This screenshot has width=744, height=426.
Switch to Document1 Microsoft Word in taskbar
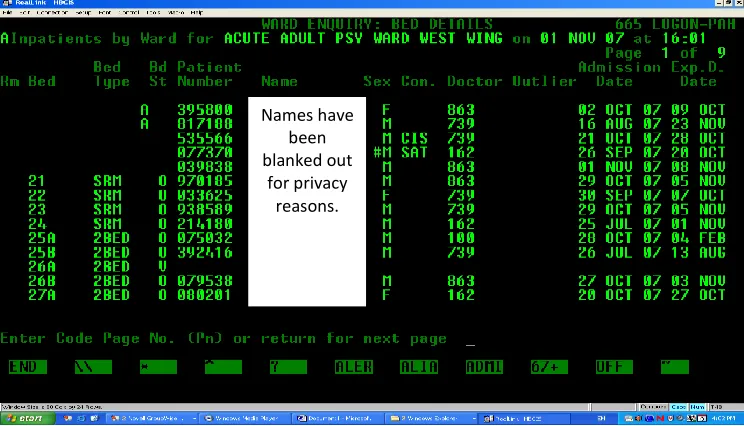tap(339, 418)
